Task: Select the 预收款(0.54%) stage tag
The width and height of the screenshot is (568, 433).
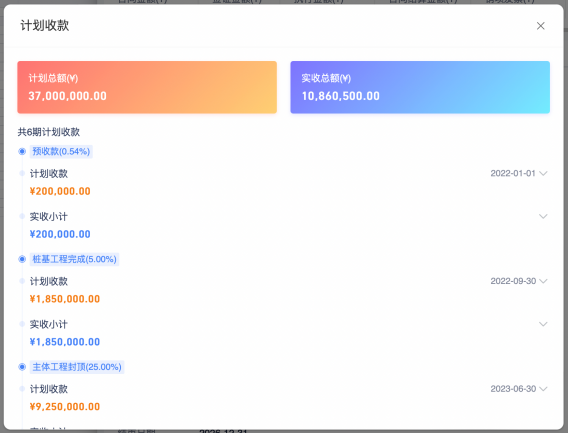Action: [61, 151]
